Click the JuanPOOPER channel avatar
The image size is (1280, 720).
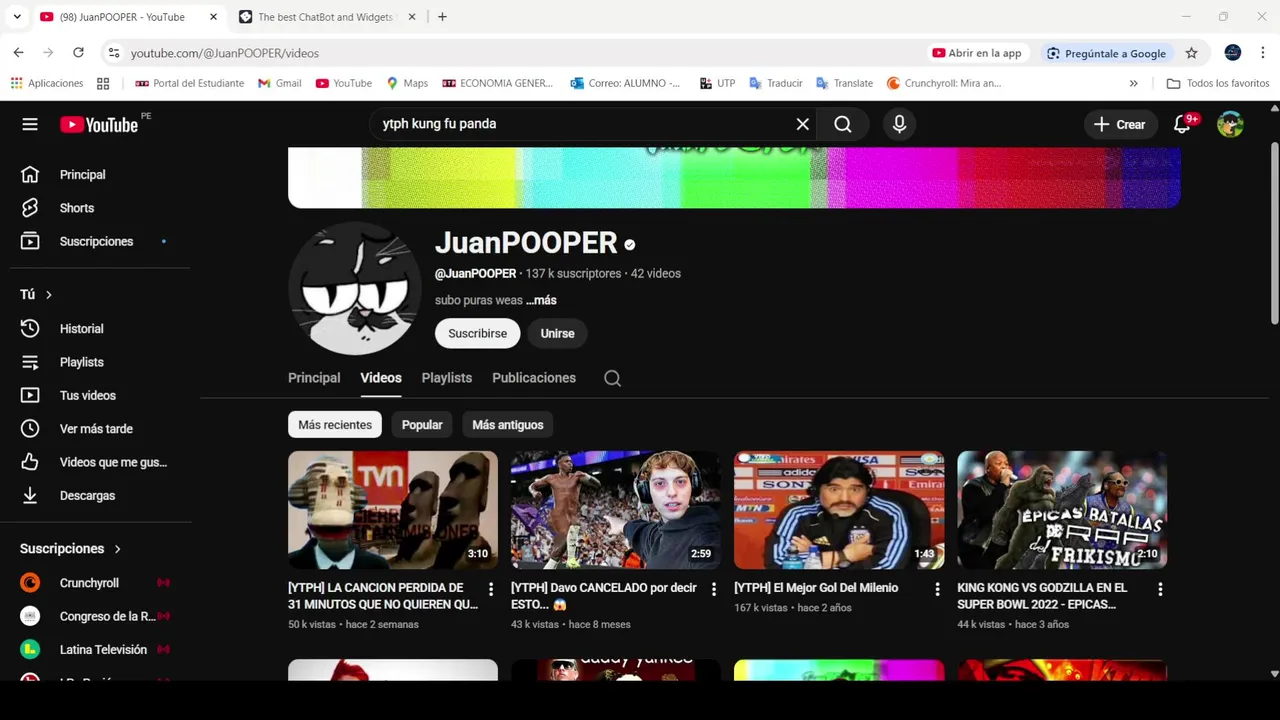[x=354, y=288]
